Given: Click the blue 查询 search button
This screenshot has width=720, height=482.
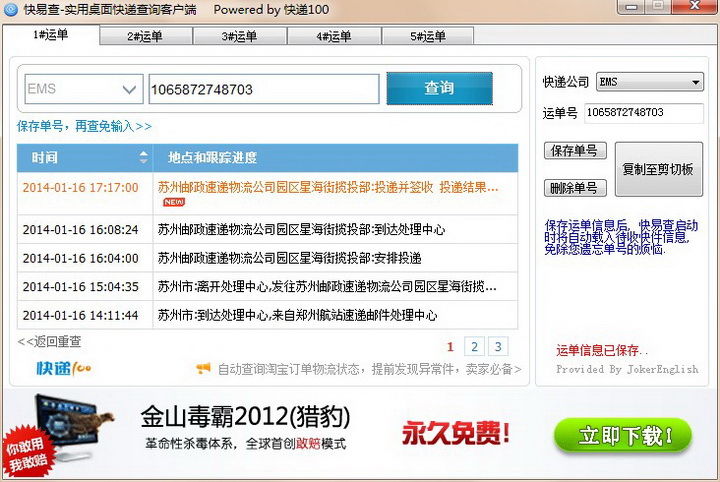Looking at the screenshot, I should click(439, 88).
